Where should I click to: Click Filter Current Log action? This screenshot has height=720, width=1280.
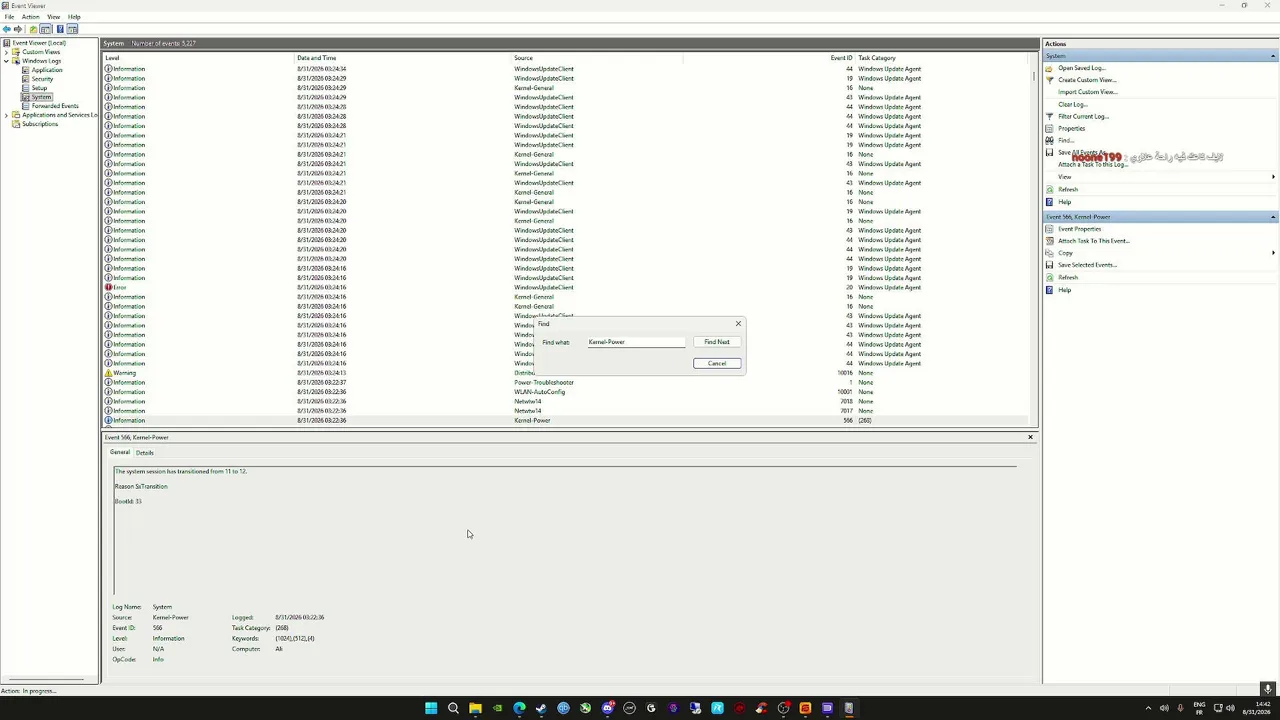click(x=1084, y=116)
